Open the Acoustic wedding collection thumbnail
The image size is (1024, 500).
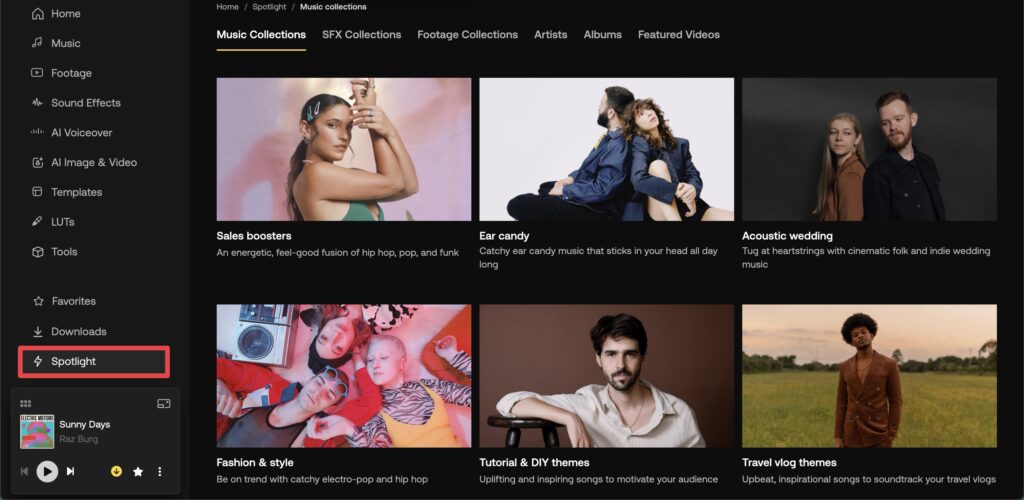point(869,149)
